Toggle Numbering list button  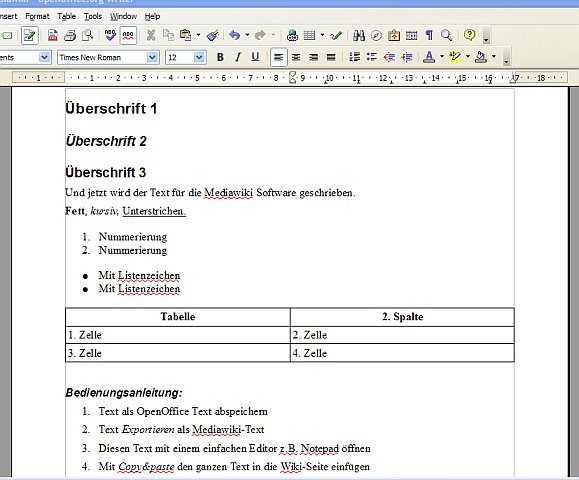click(354, 57)
